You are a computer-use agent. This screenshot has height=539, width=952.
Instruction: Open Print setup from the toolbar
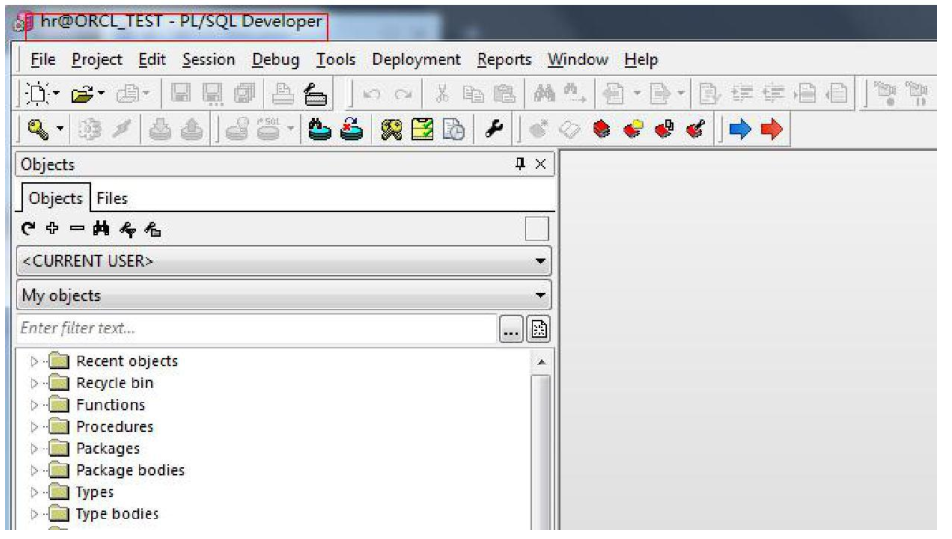tap(315, 94)
